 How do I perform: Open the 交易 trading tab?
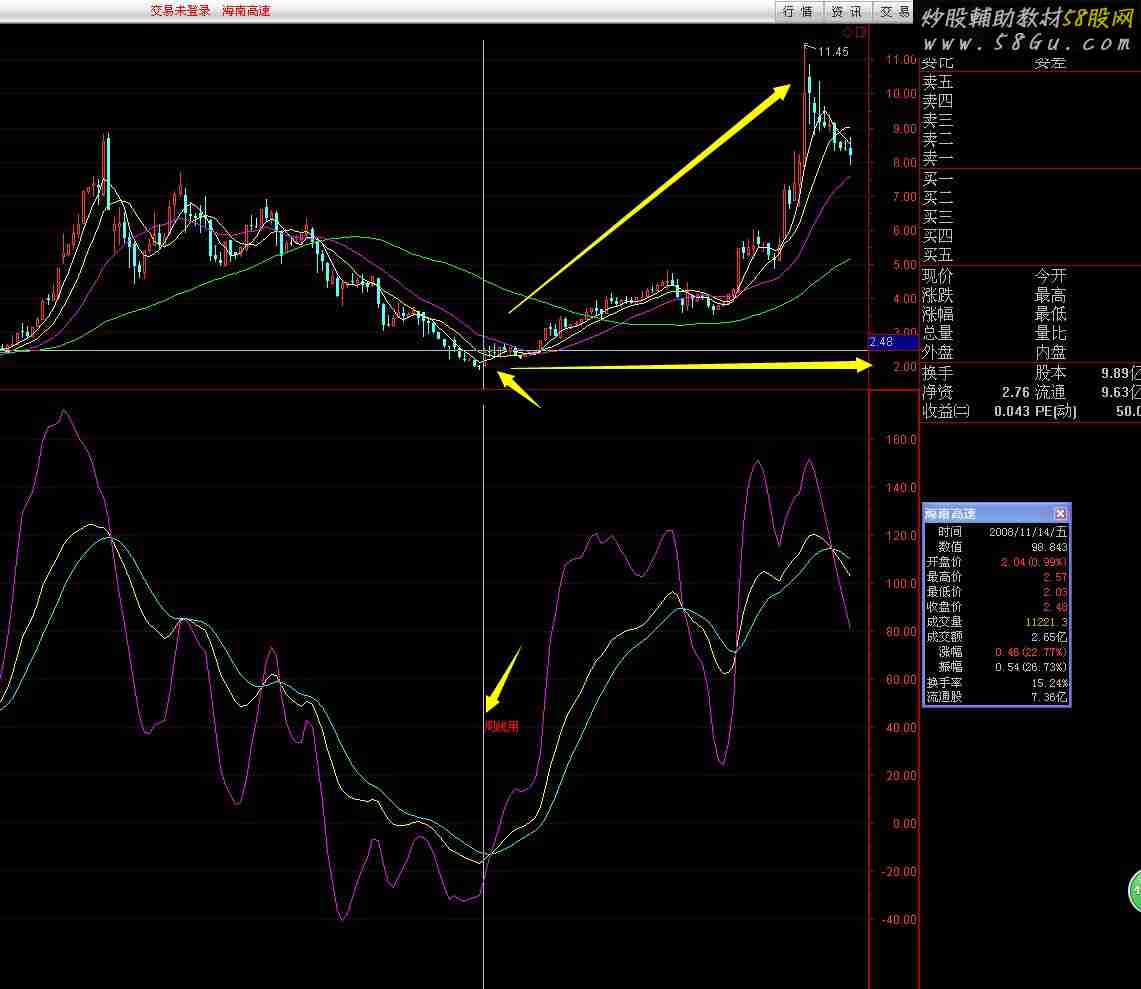click(894, 11)
